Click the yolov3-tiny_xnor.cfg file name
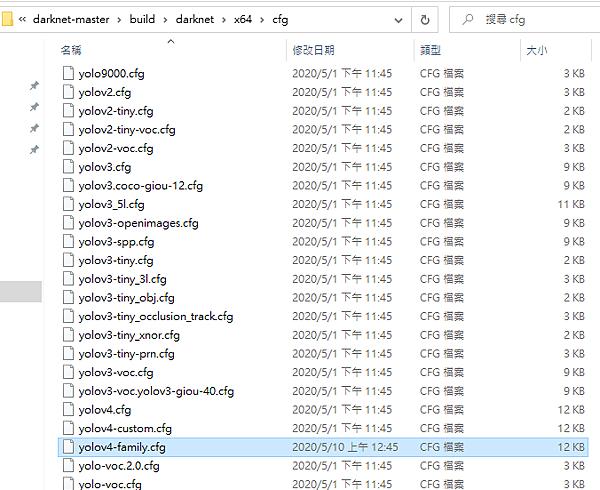600x490 pixels. 129,335
